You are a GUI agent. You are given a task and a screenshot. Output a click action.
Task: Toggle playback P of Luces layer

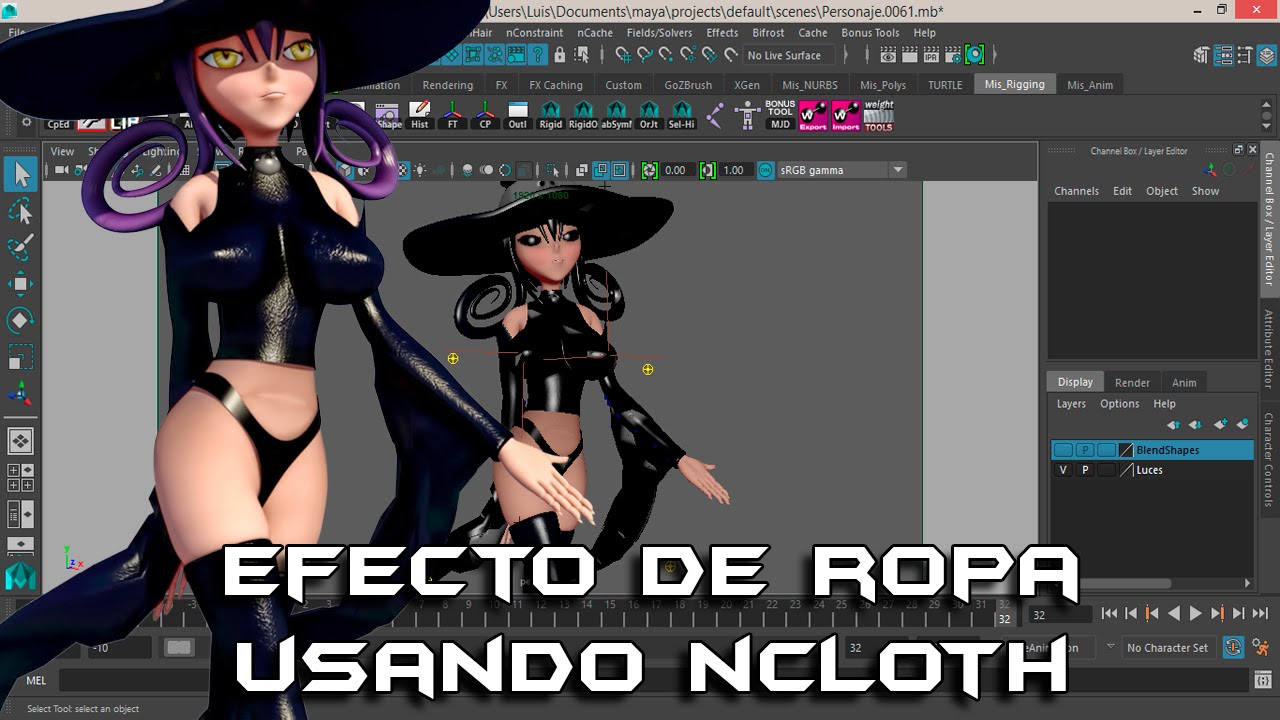coord(1085,470)
